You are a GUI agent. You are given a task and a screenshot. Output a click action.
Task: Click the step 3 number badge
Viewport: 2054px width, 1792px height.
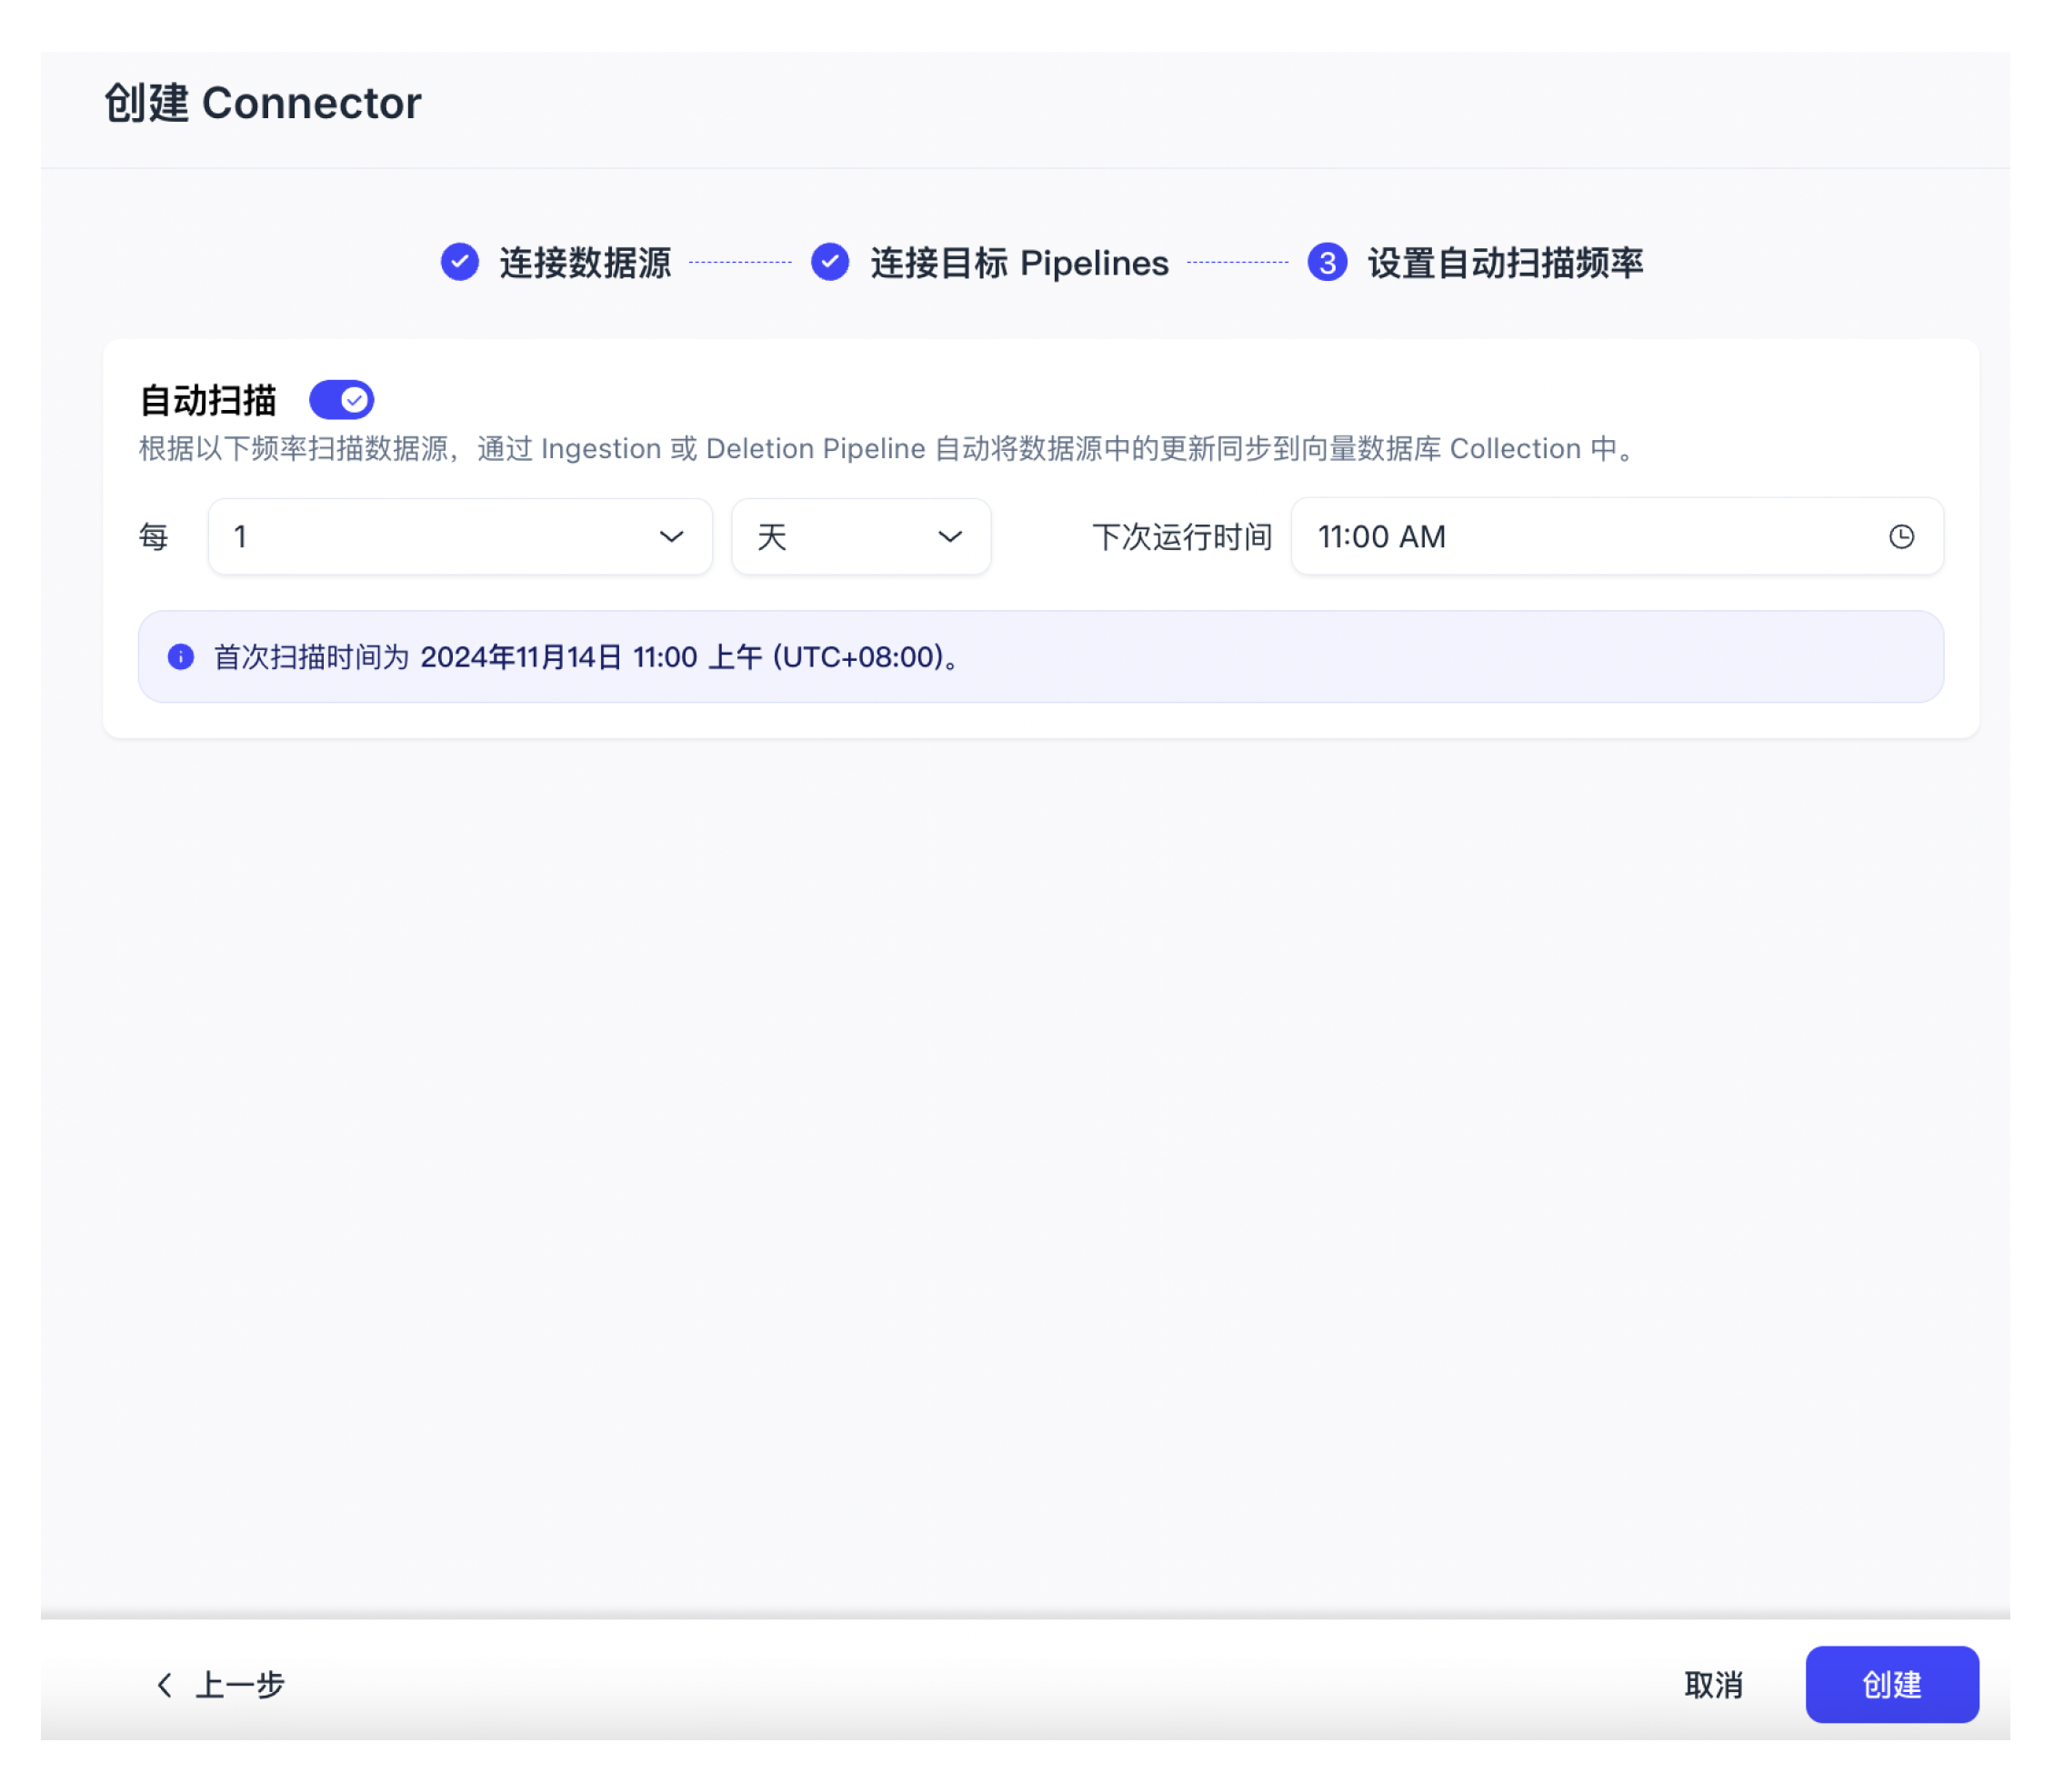(1327, 262)
